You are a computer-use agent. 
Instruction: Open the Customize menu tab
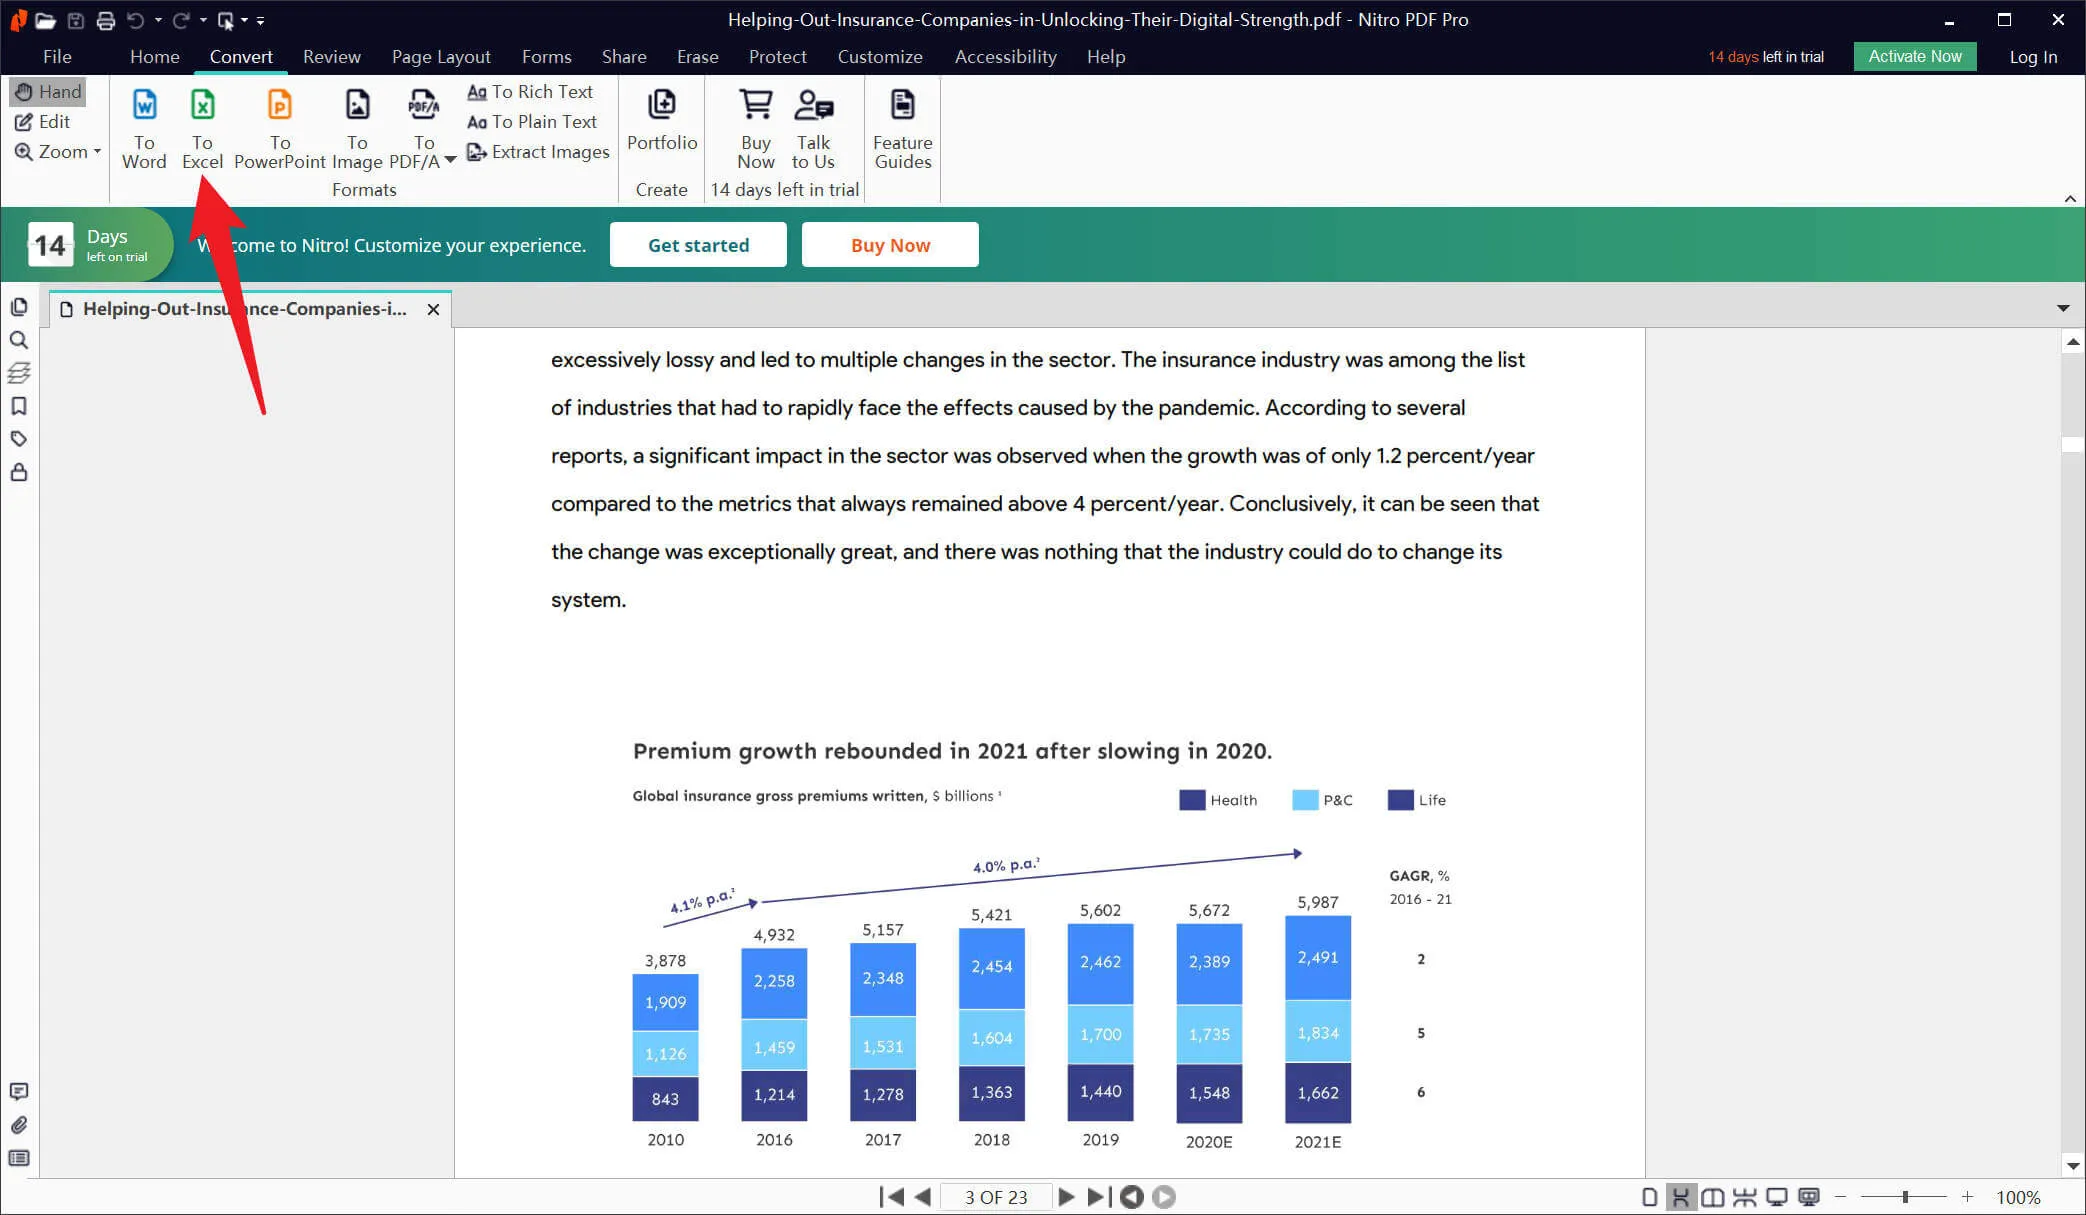[879, 55]
